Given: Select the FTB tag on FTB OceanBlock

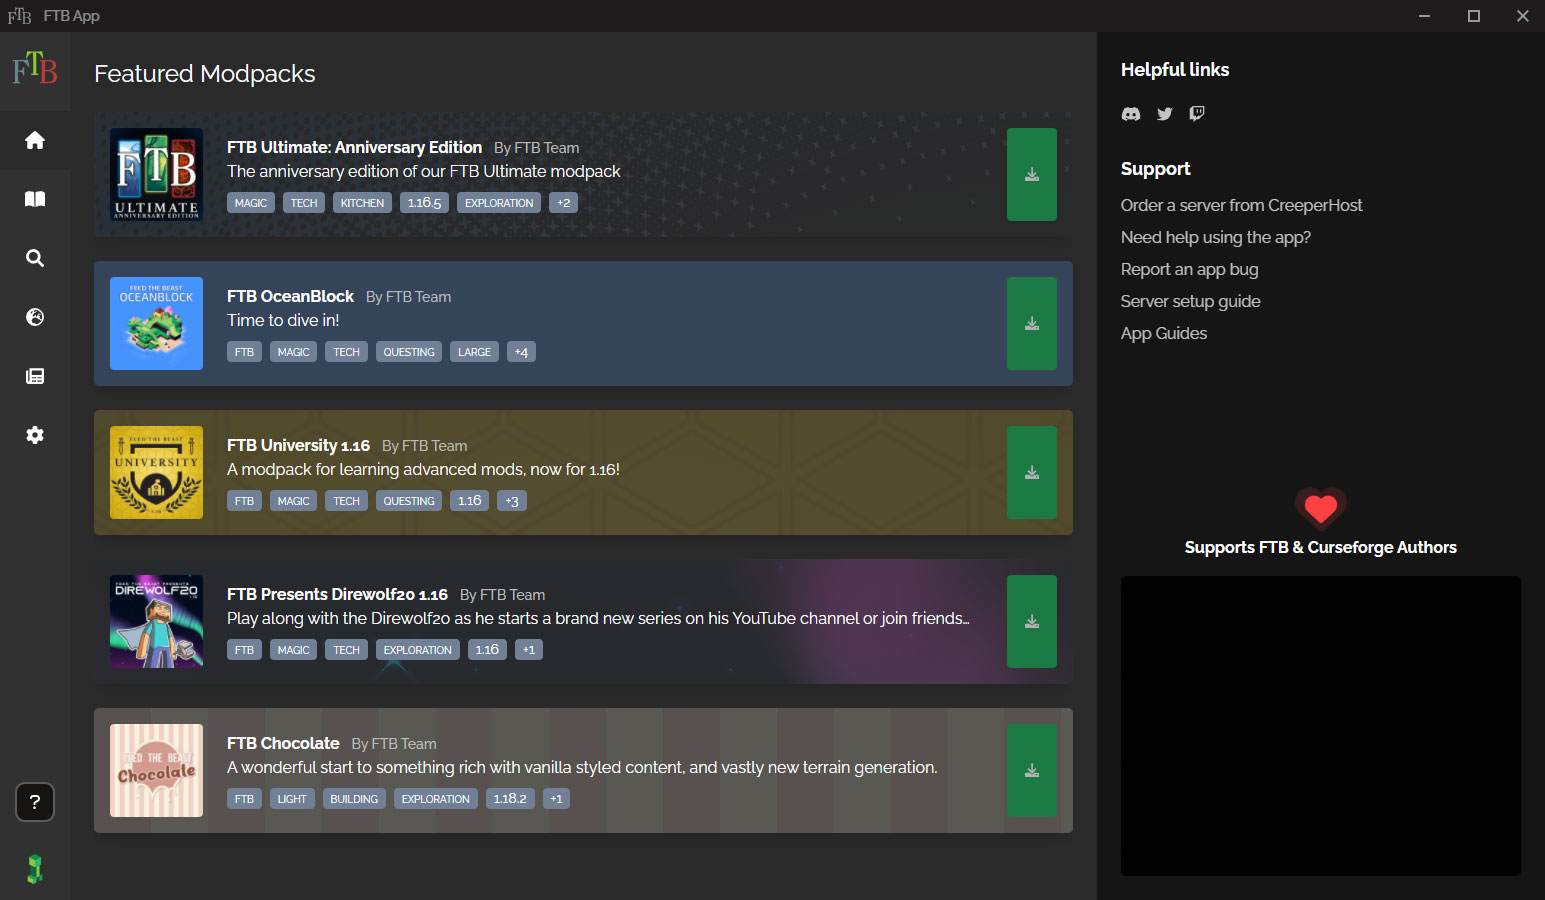Looking at the screenshot, I should point(244,352).
